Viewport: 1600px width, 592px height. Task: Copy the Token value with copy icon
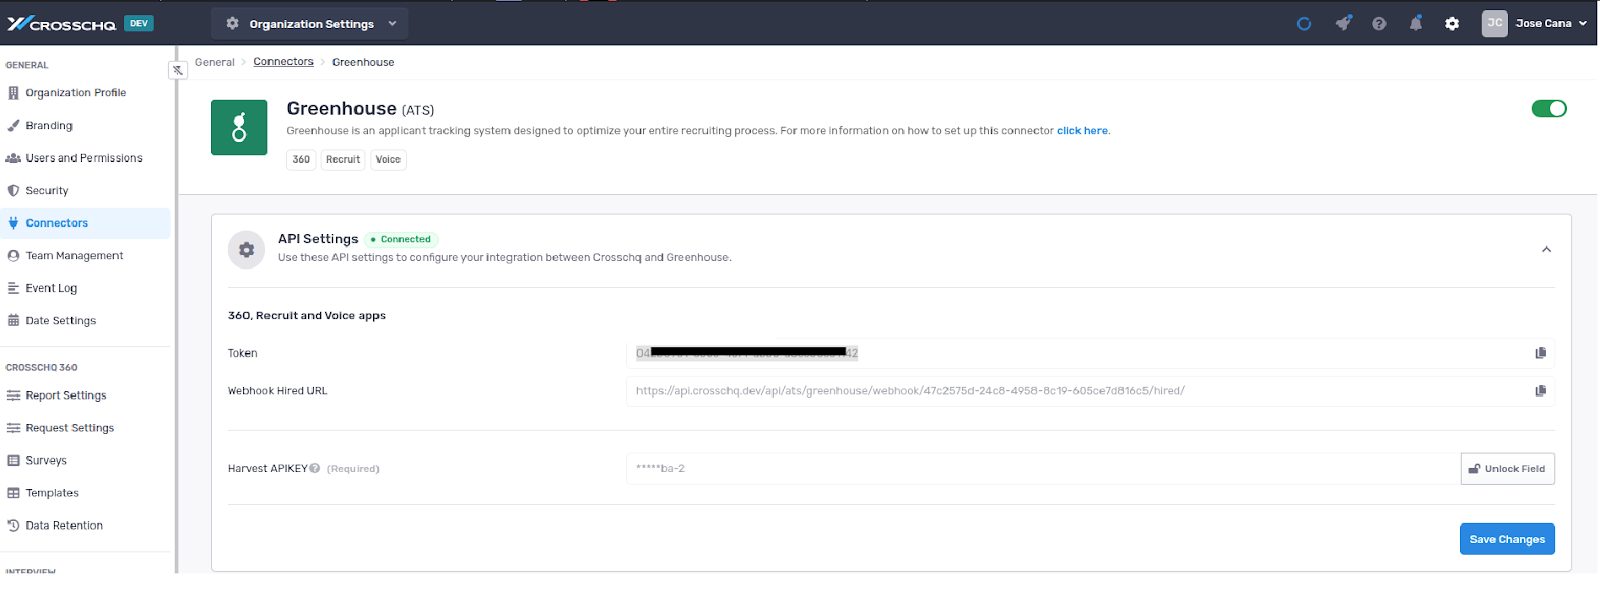click(x=1540, y=353)
